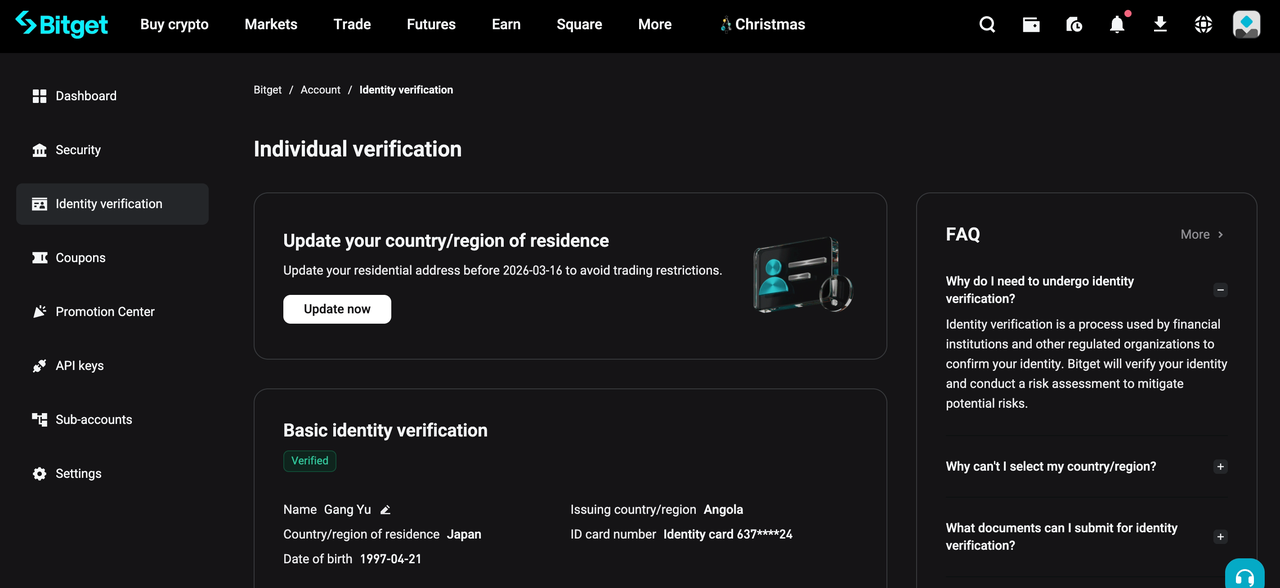
Task: Select API keys in the sidebar
Action: coord(80,366)
